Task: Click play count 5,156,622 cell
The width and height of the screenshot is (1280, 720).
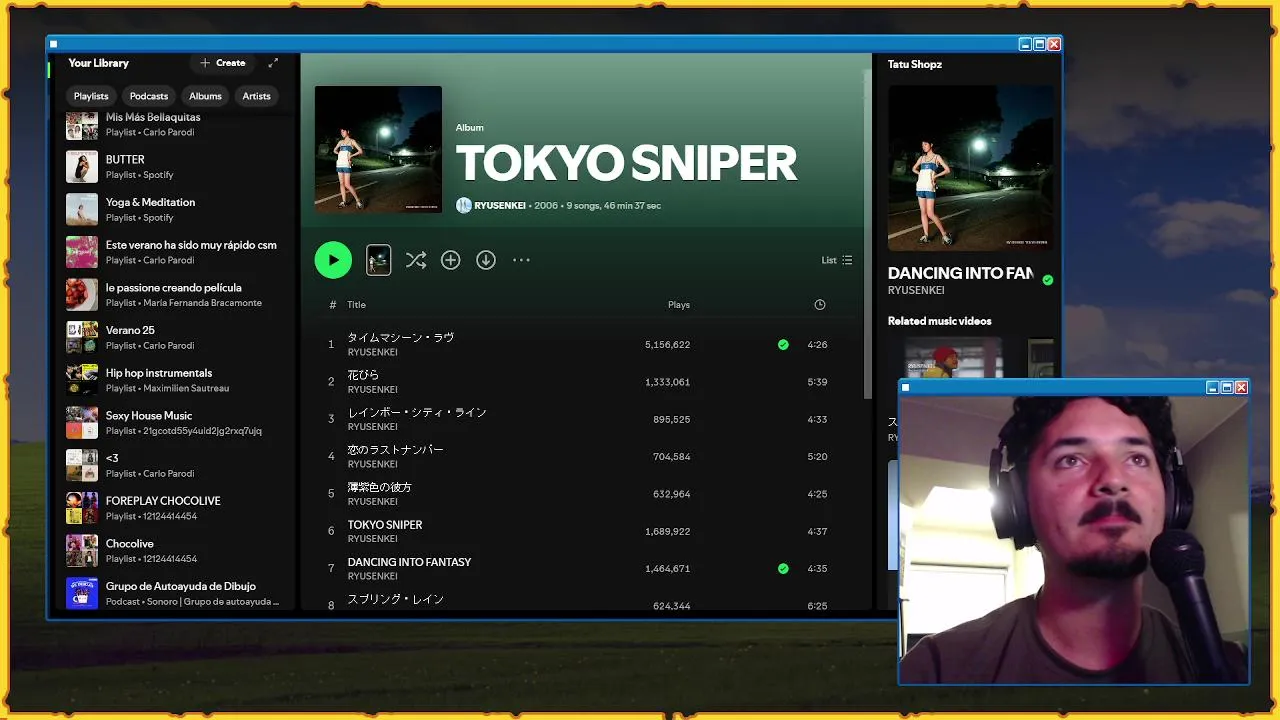Action: [x=668, y=344]
